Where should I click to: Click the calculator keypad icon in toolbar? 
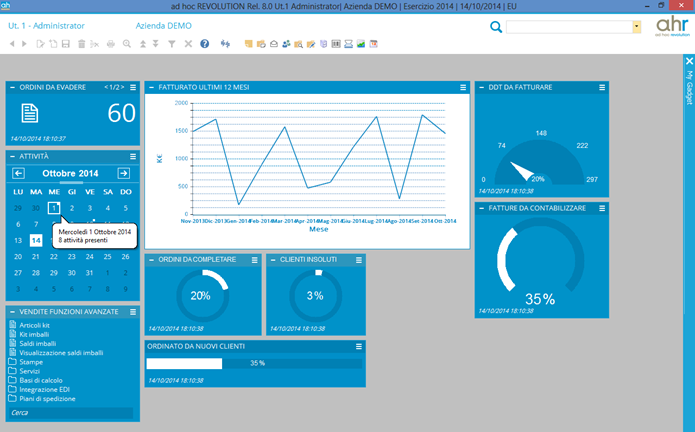coord(336,44)
